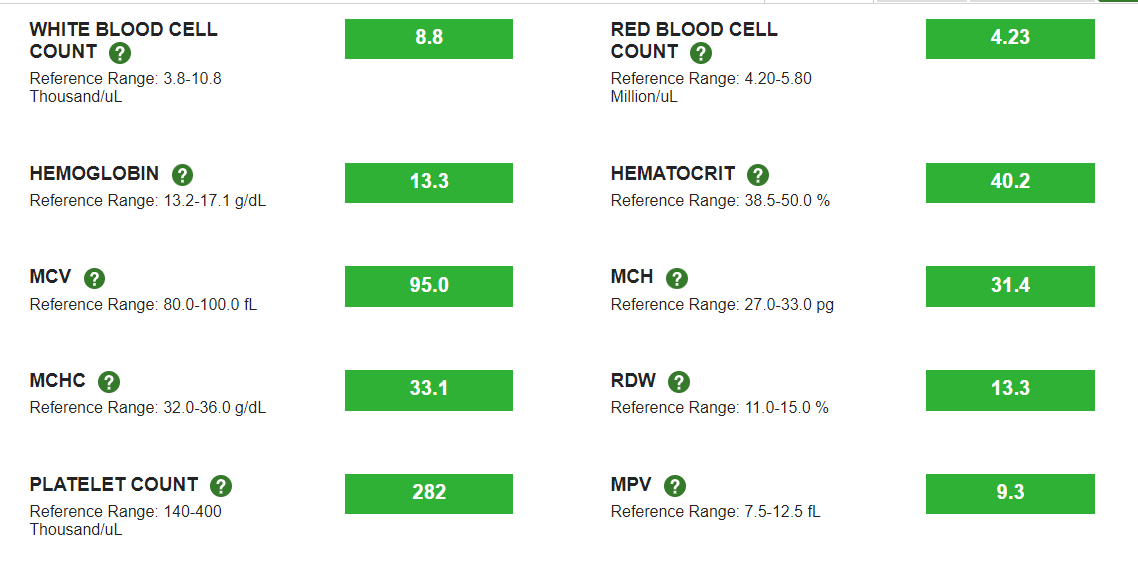Open the MCV 95.0 result value
This screenshot has width=1138, height=575.
point(429,286)
